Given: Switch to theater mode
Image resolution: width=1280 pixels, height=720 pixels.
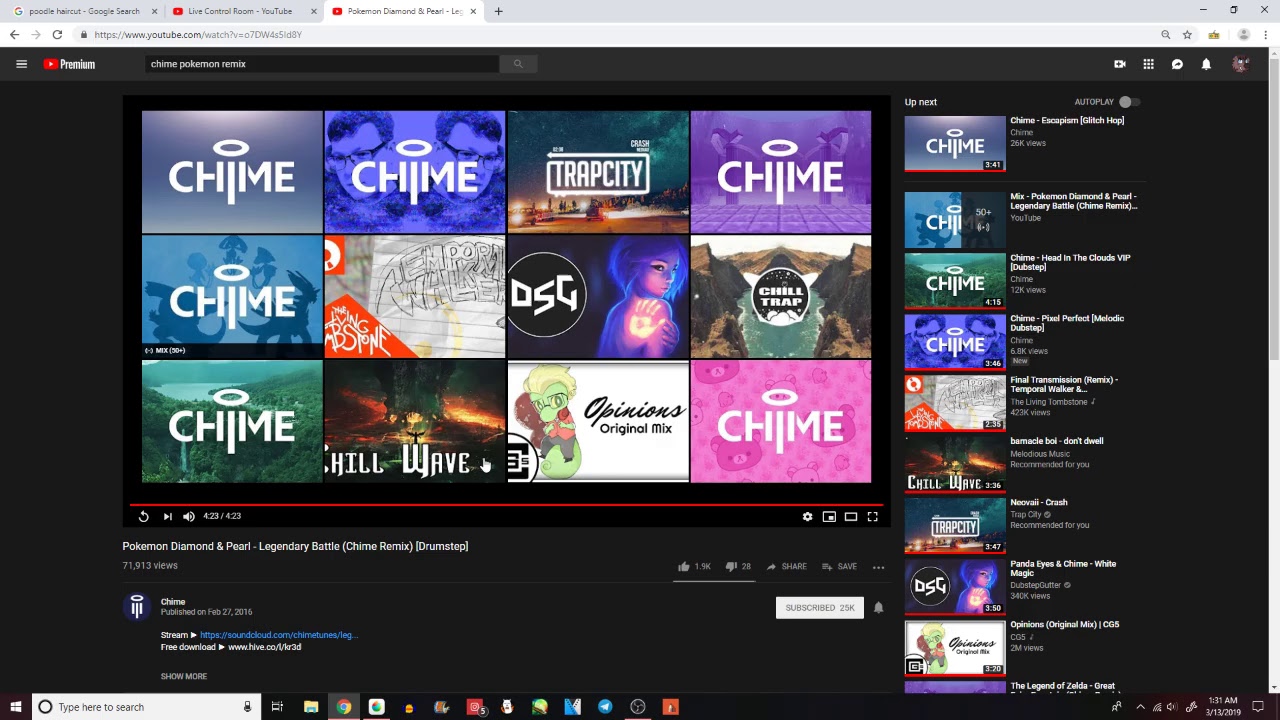Looking at the screenshot, I should coord(851,516).
